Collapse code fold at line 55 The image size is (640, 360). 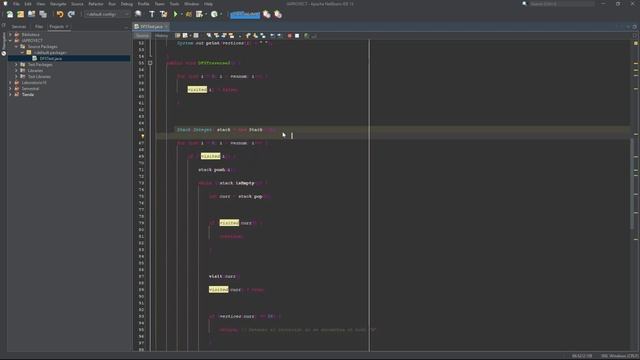(x=150, y=63)
